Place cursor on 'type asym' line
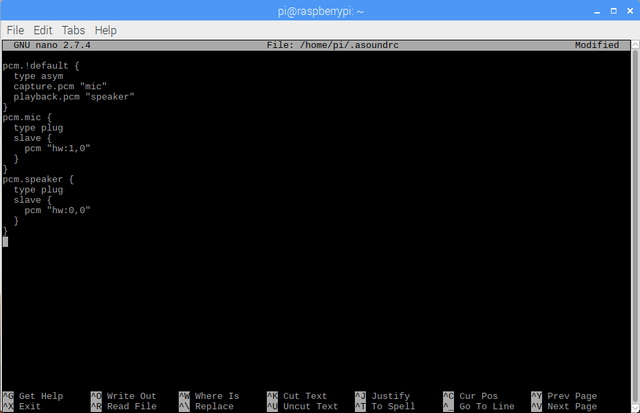The width and height of the screenshot is (640, 413). (x=38, y=76)
